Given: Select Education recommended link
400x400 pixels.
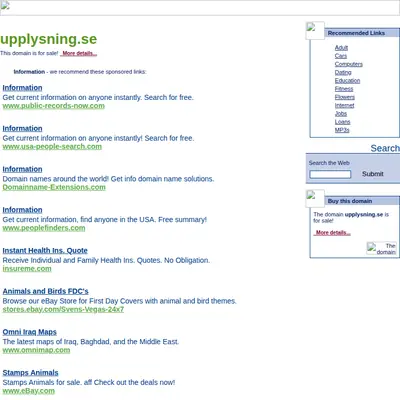Looking at the screenshot, I should coord(347,81).
